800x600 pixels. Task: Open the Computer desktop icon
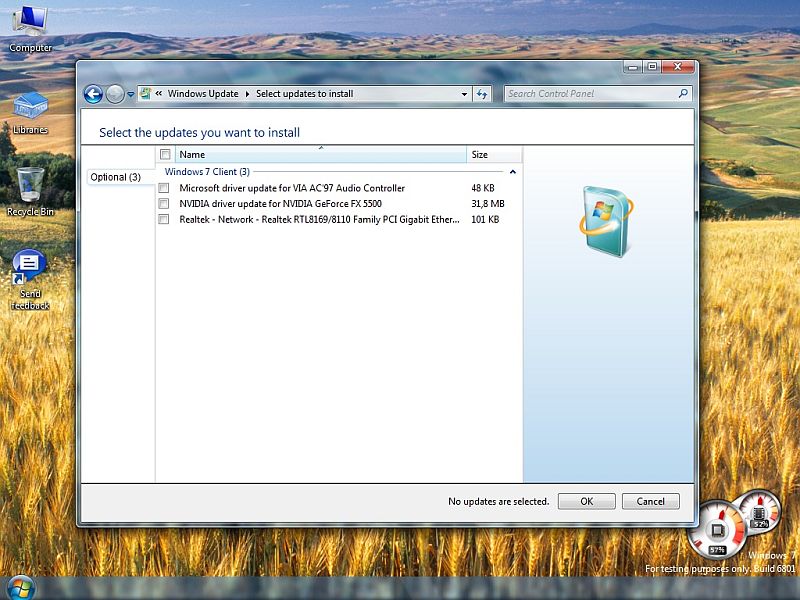point(30,29)
